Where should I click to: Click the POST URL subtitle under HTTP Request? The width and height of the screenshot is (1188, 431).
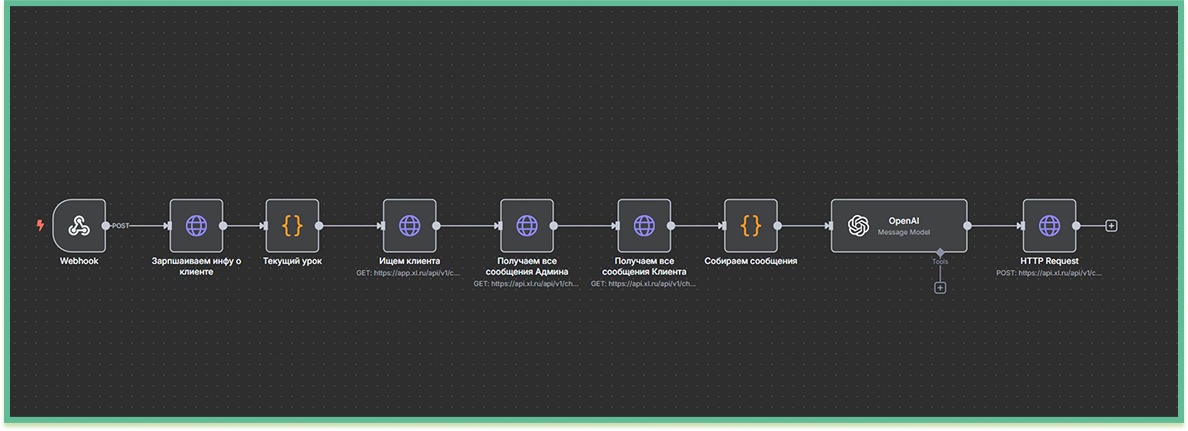coord(1049,272)
